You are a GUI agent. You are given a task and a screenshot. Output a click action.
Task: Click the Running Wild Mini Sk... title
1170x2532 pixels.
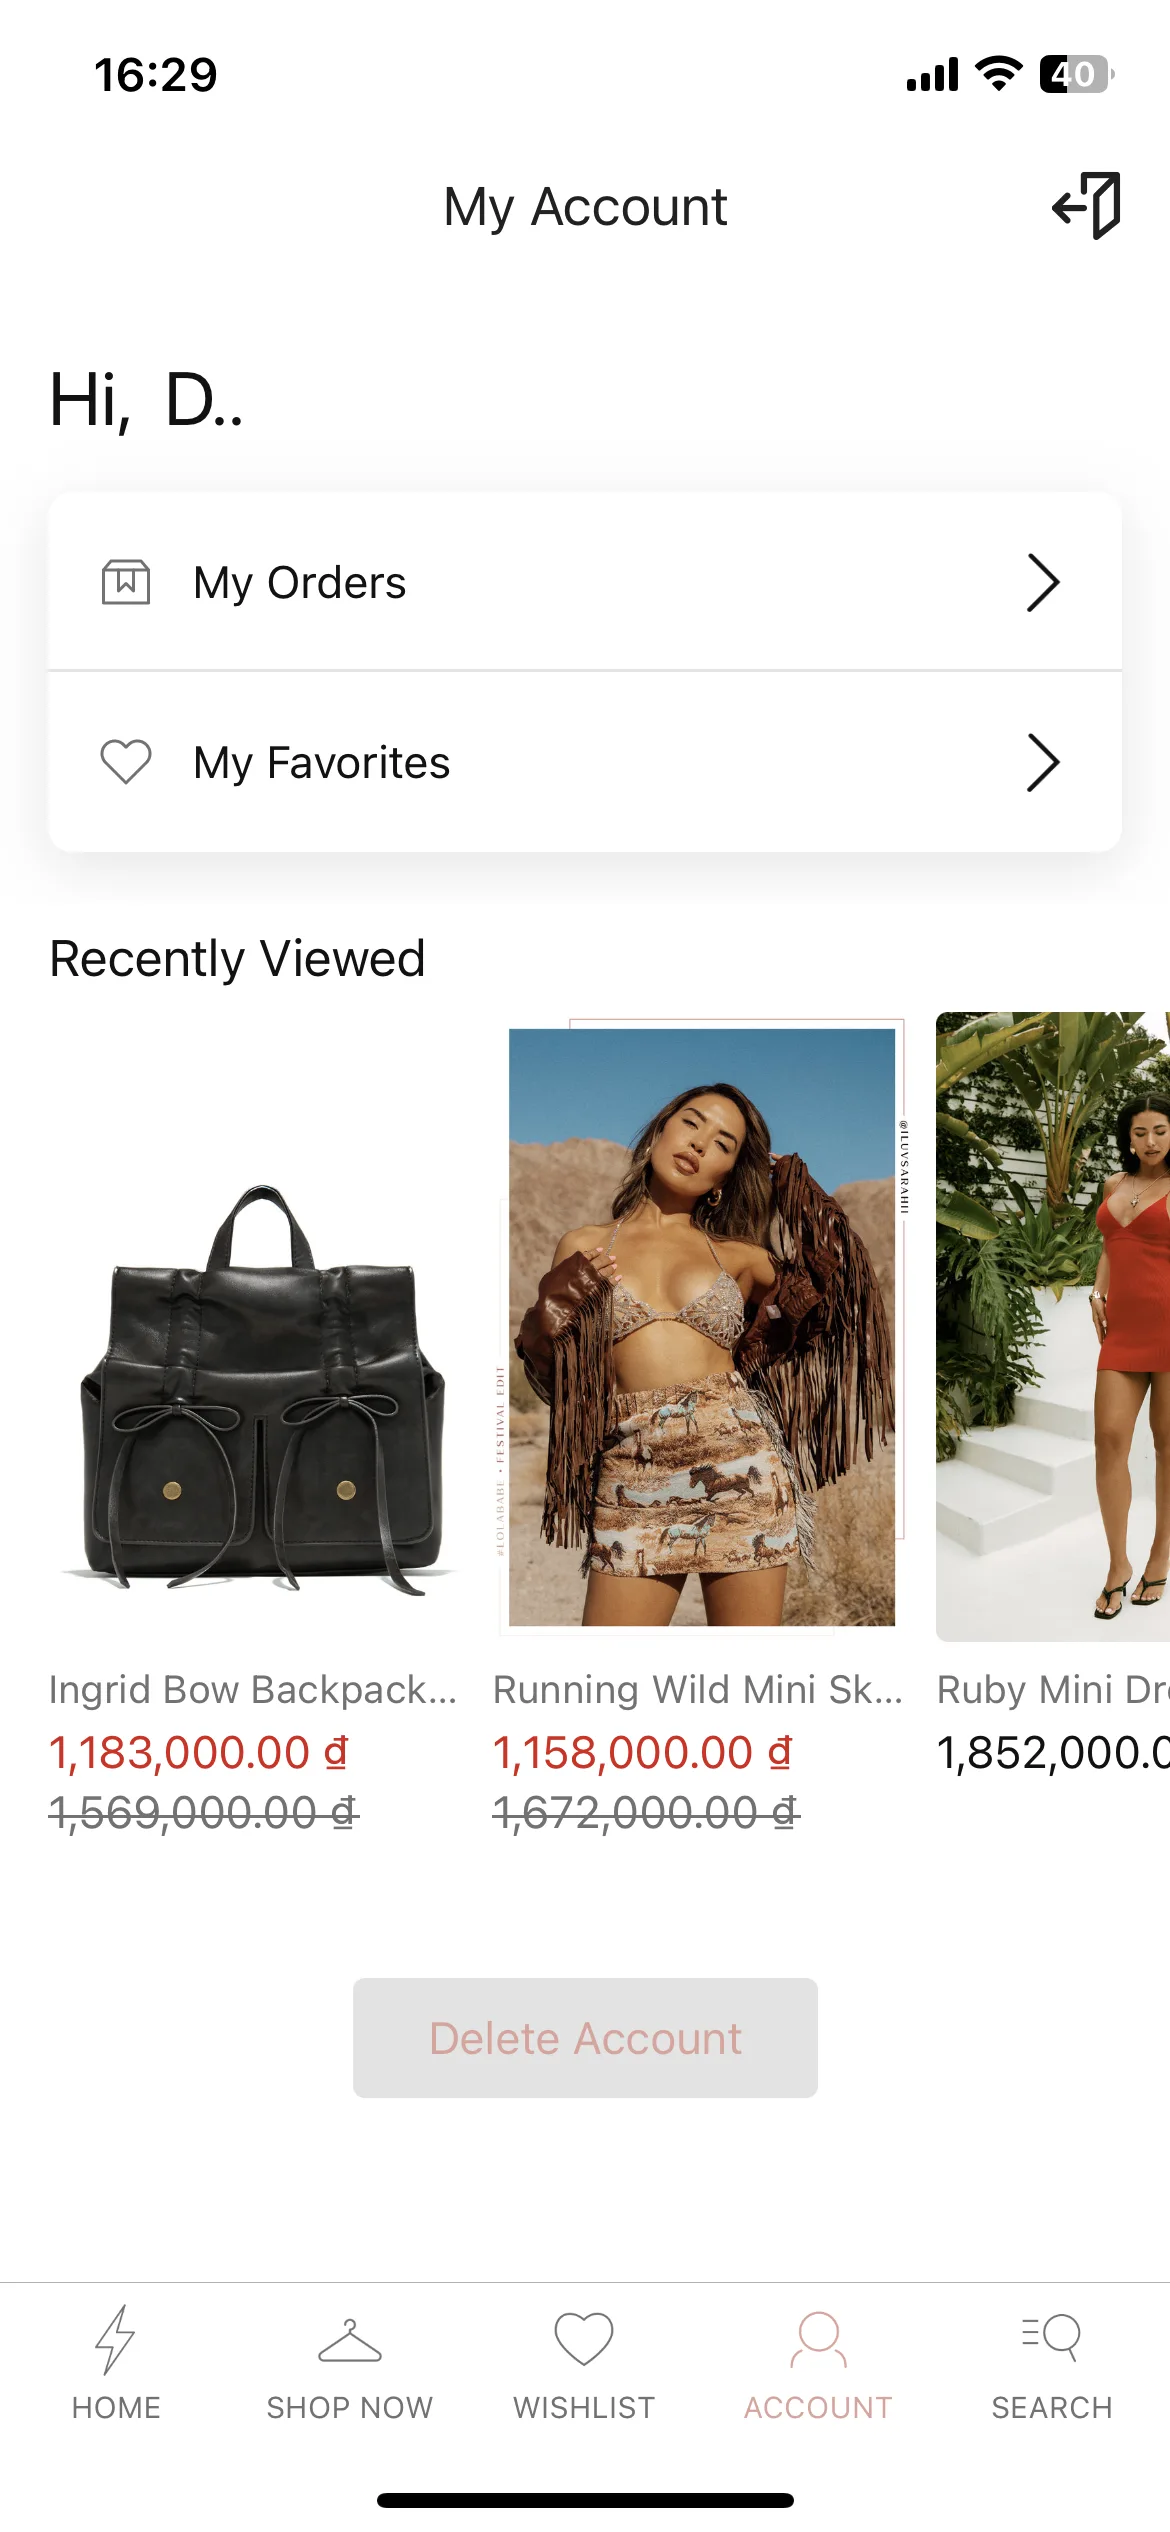[698, 1690]
